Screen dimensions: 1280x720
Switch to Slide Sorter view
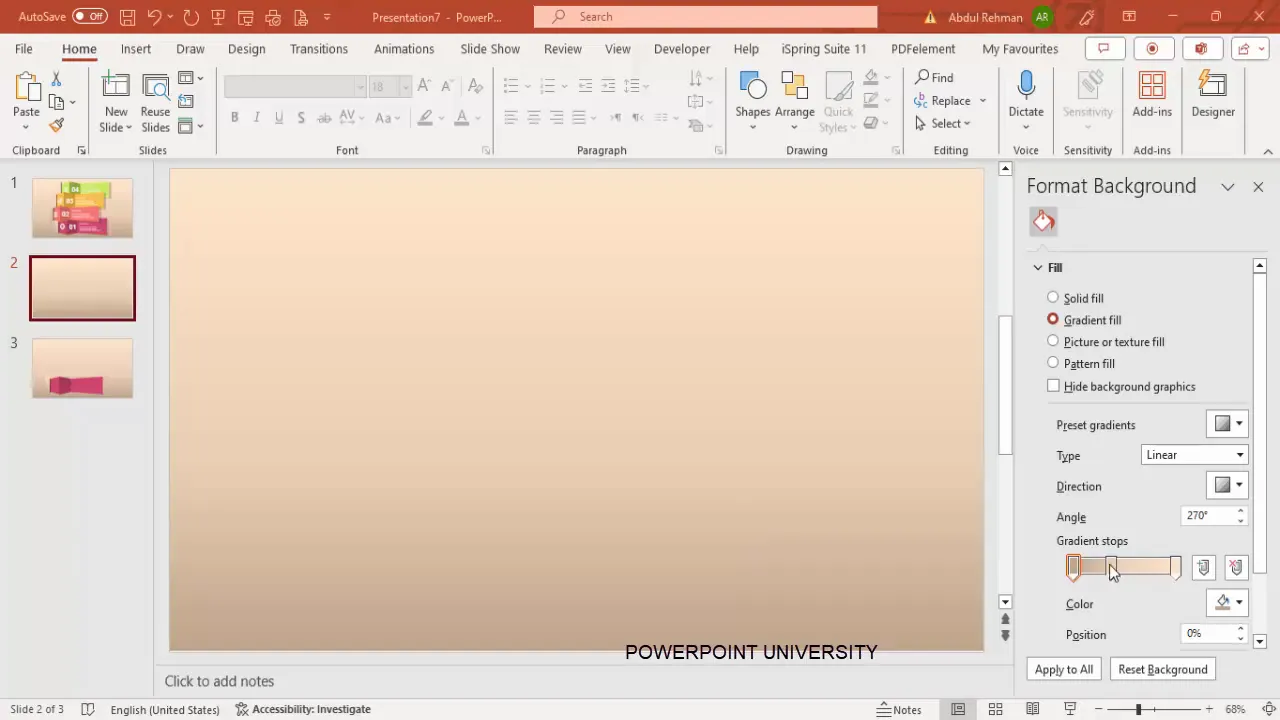995,709
